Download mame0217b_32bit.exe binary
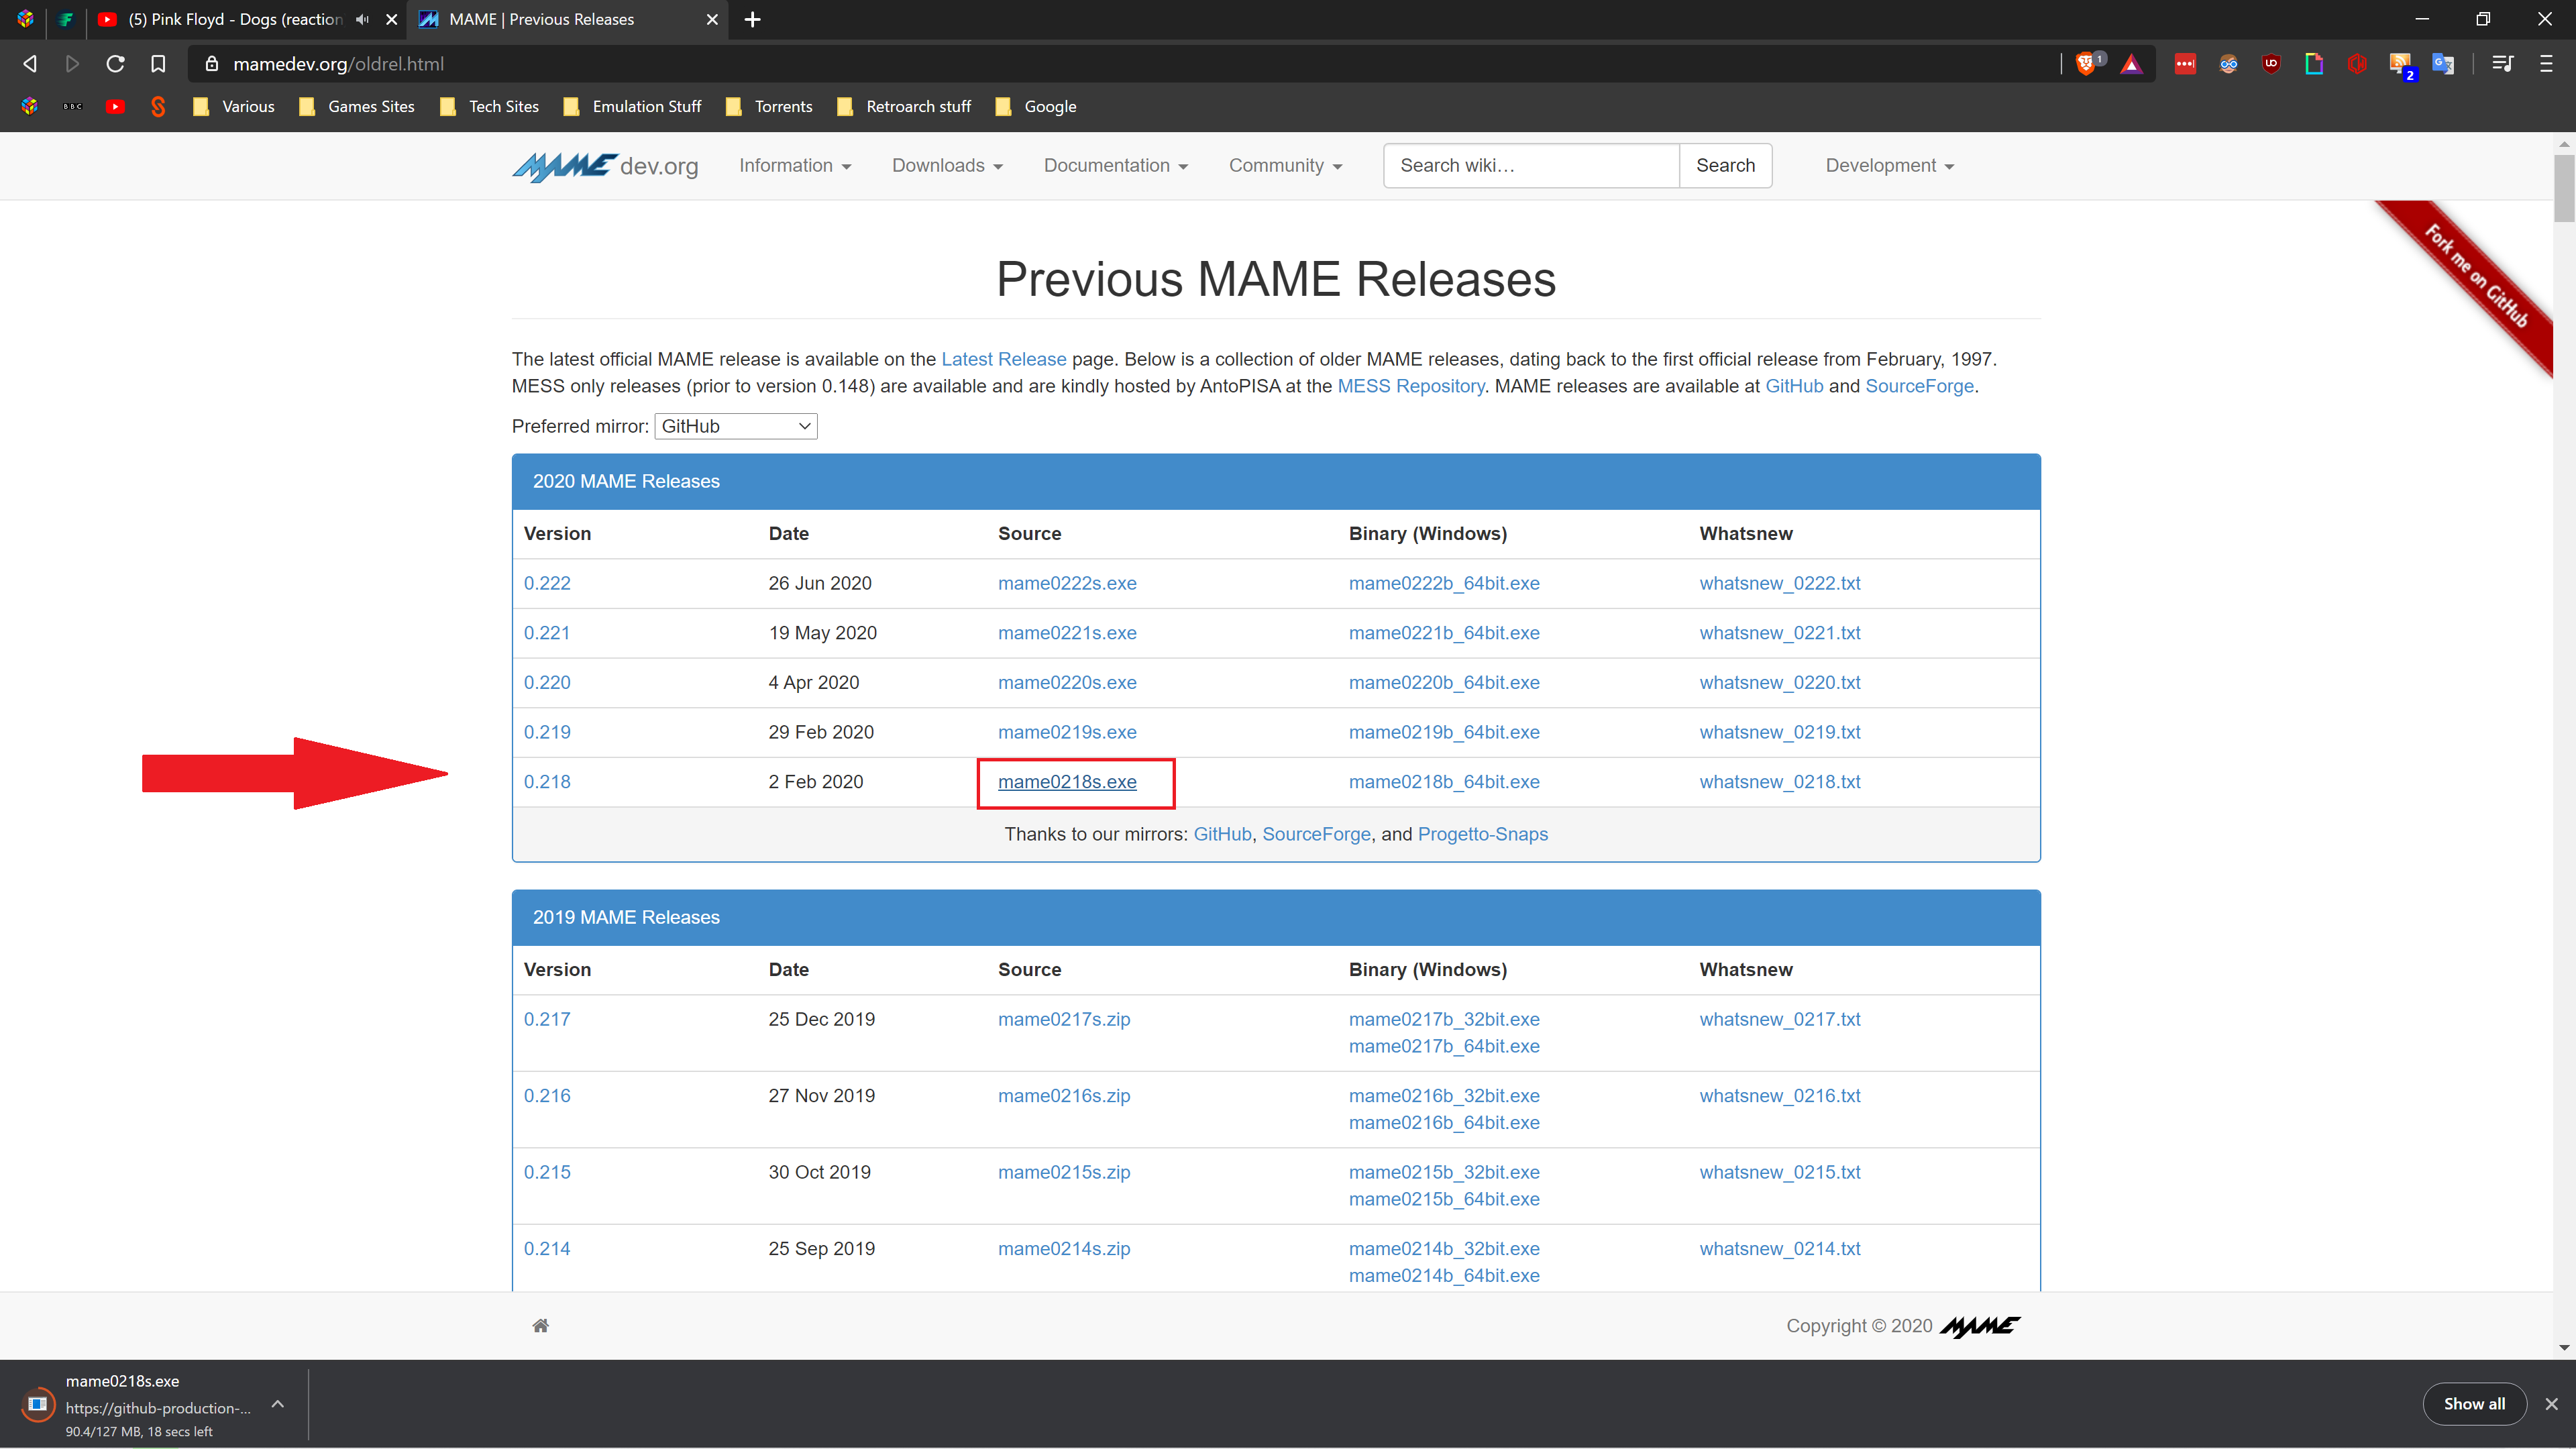Viewport: 2576px width, 1449px height. (x=1443, y=1019)
